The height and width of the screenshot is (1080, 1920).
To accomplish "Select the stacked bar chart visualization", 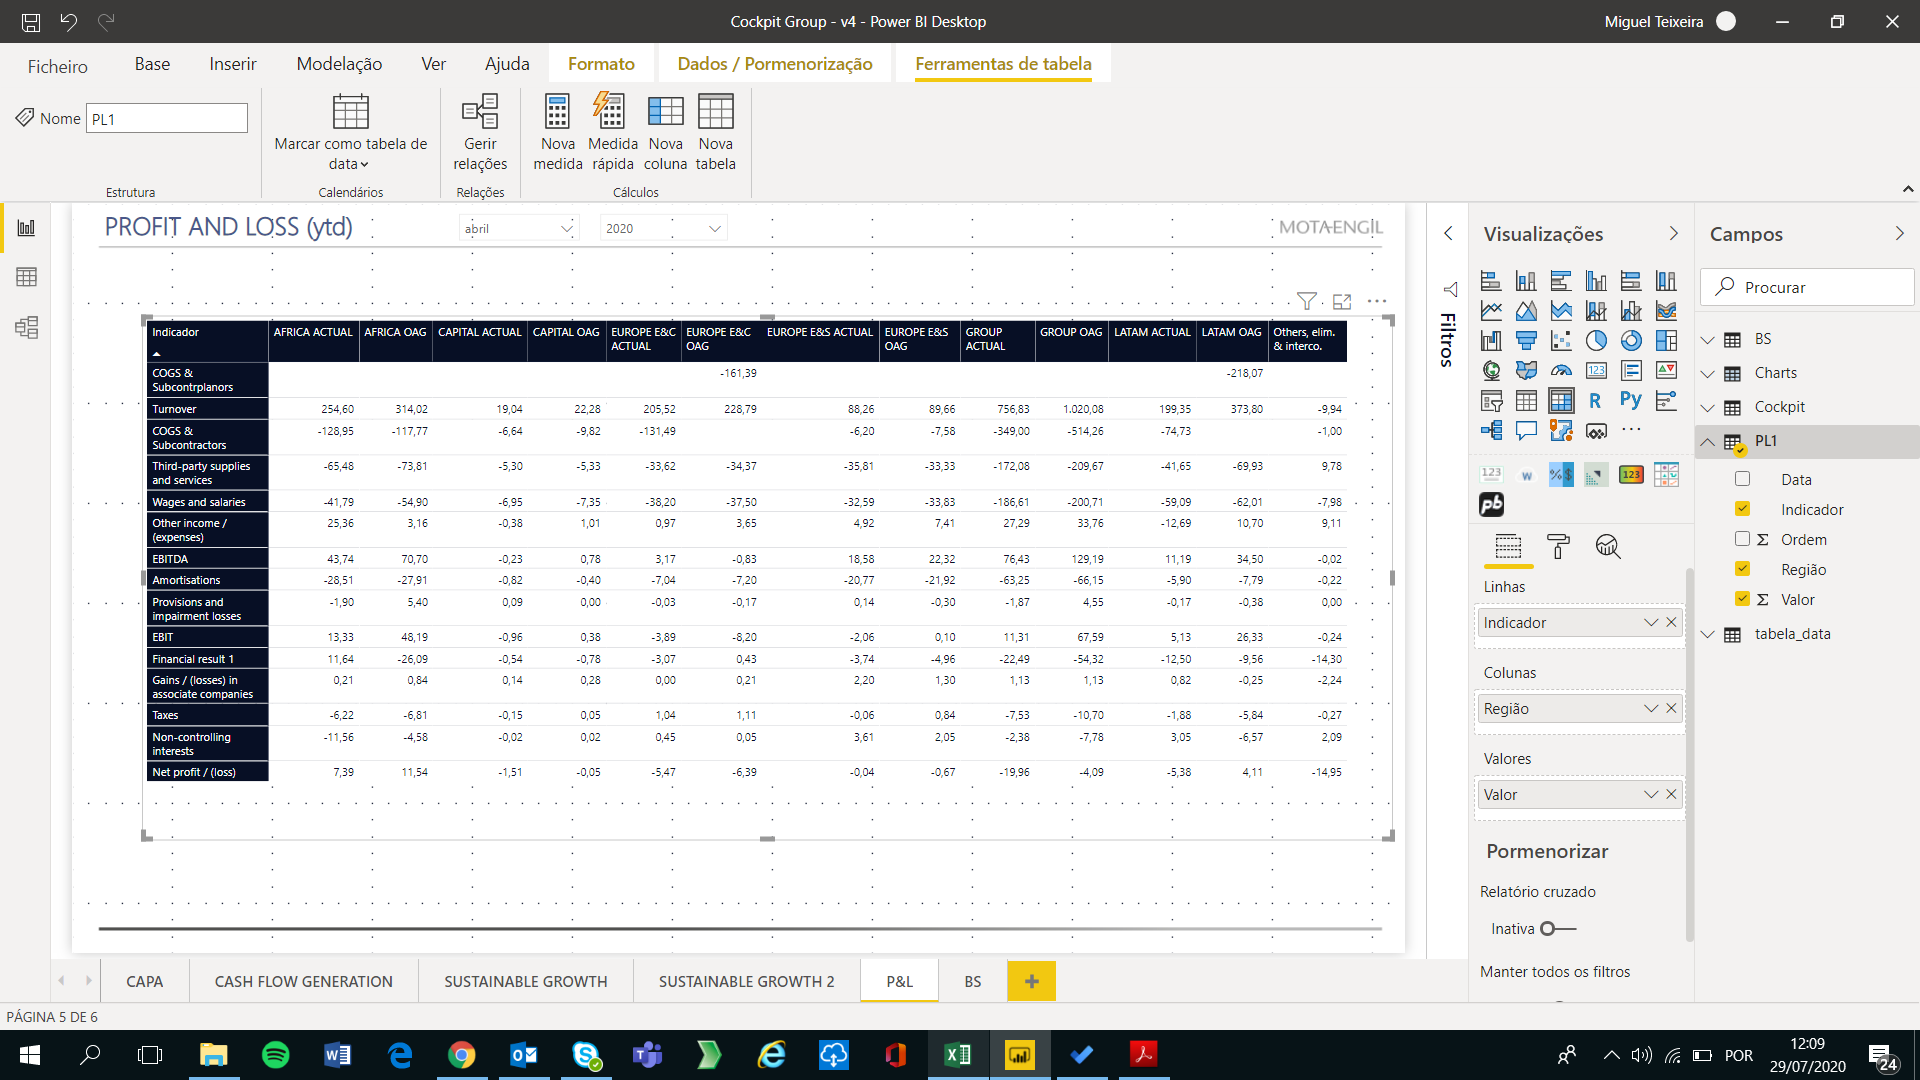I will pos(1491,281).
